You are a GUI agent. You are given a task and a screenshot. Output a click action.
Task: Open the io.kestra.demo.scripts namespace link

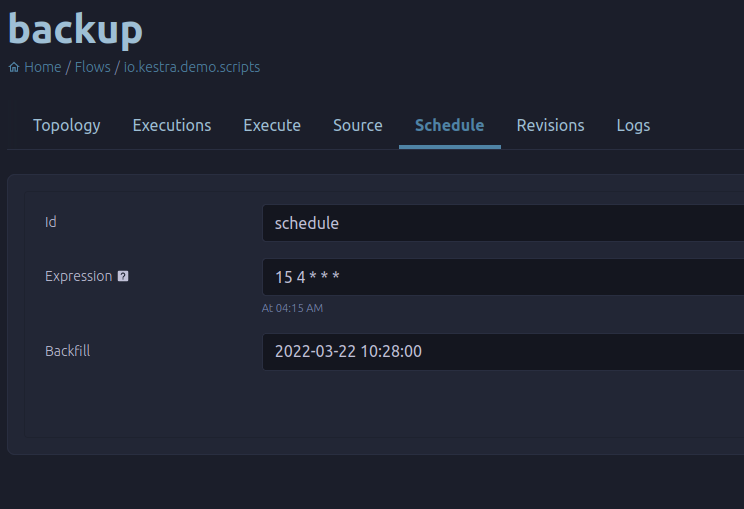[192, 67]
